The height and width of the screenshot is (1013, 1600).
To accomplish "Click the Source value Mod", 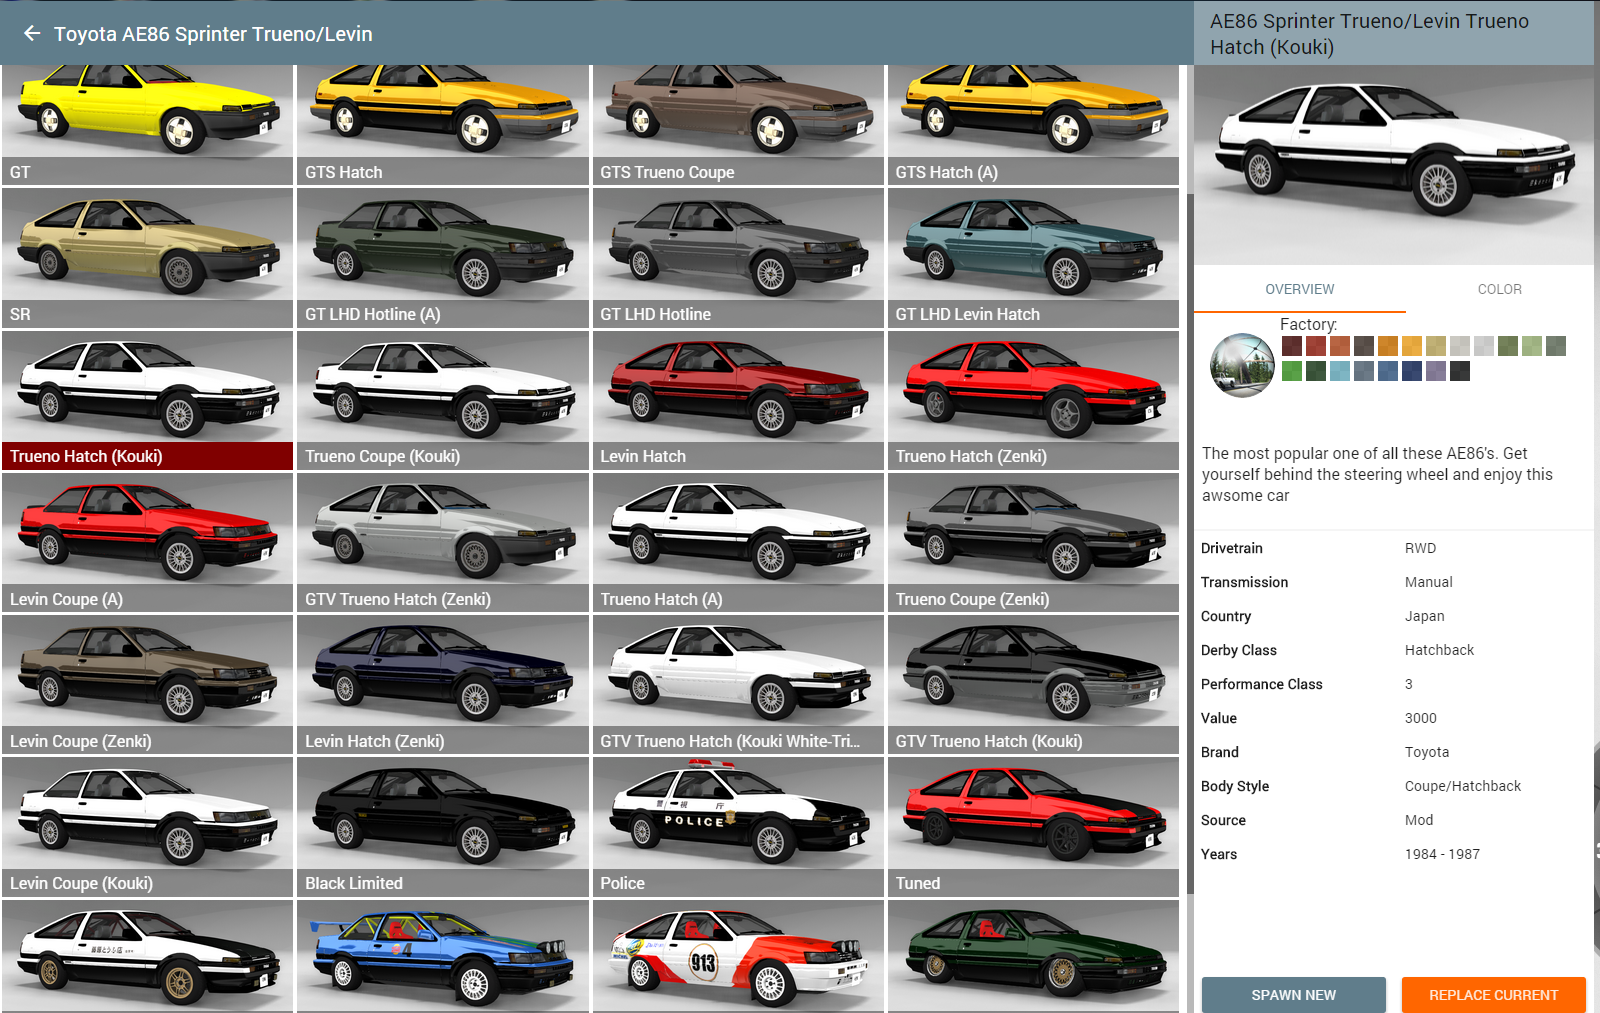I will click(x=1419, y=820).
